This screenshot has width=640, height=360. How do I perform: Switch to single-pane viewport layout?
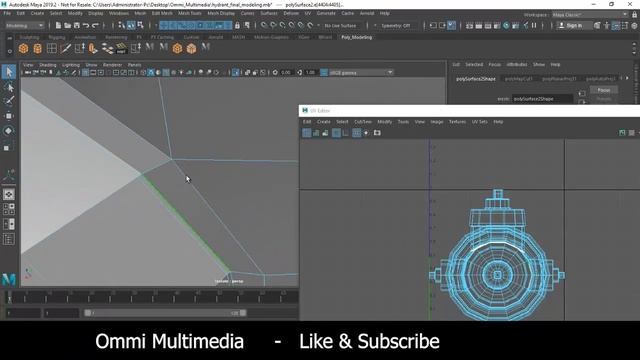9,194
